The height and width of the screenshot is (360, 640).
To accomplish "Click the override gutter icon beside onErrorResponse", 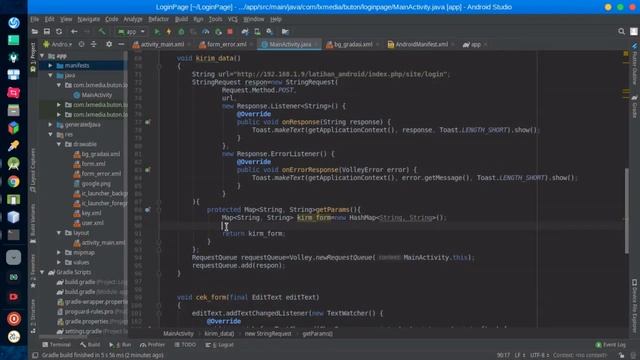I will click(148, 169).
